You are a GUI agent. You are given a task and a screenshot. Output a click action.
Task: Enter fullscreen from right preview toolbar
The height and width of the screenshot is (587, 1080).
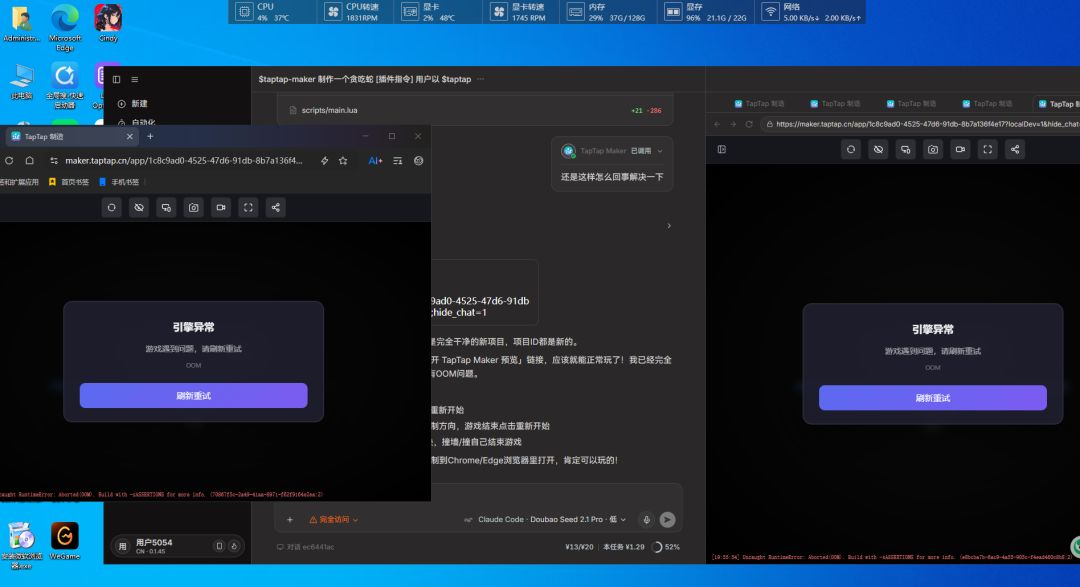coord(988,150)
